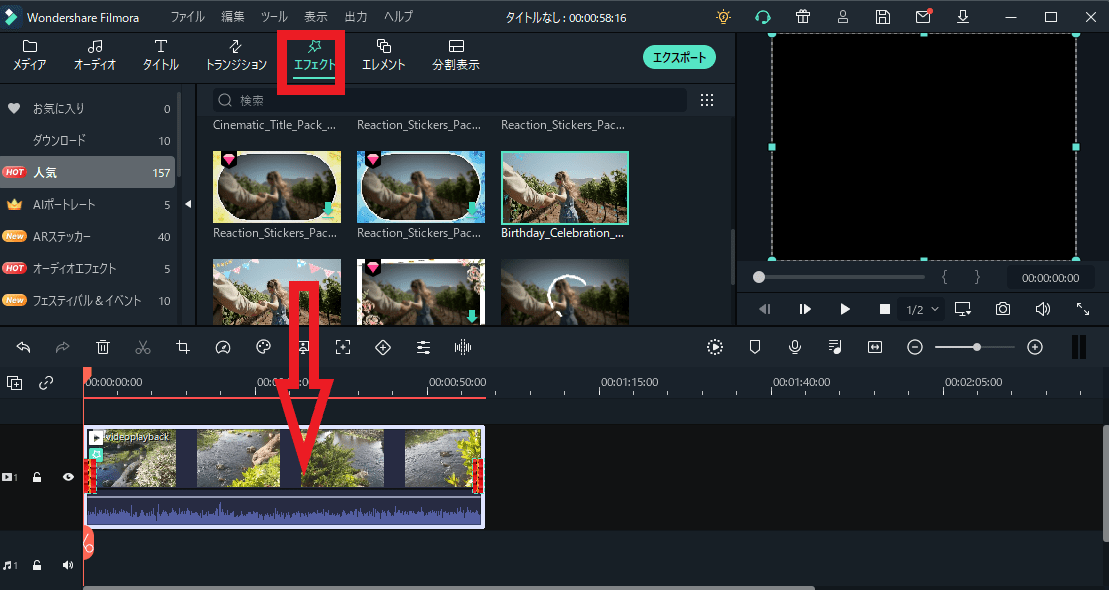Open the color palette icon
Screen dimensions: 1109x590
coord(263,347)
